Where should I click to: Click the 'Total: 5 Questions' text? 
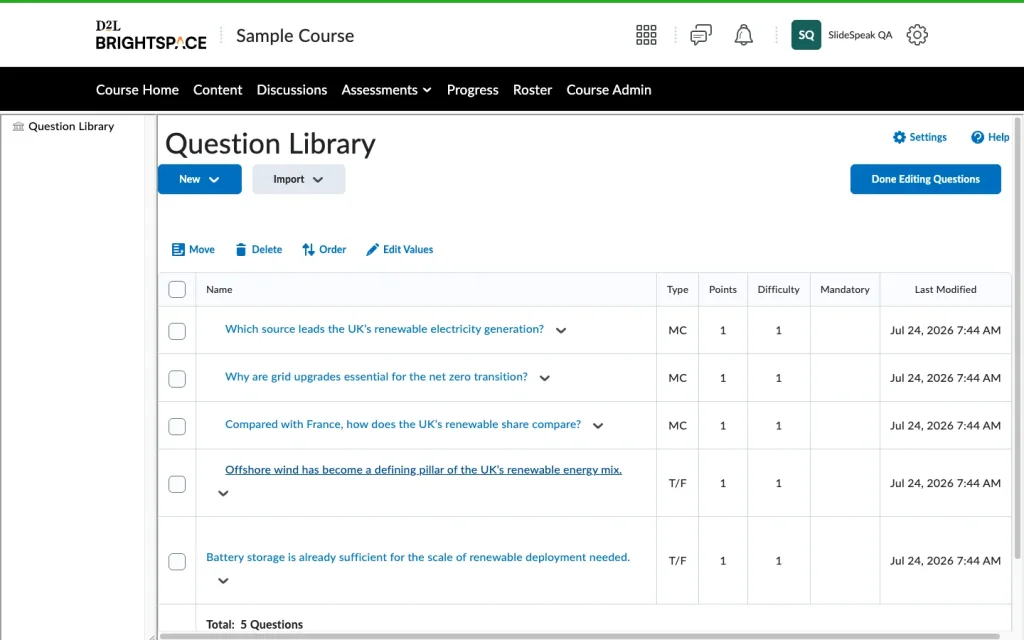point(255,624)
